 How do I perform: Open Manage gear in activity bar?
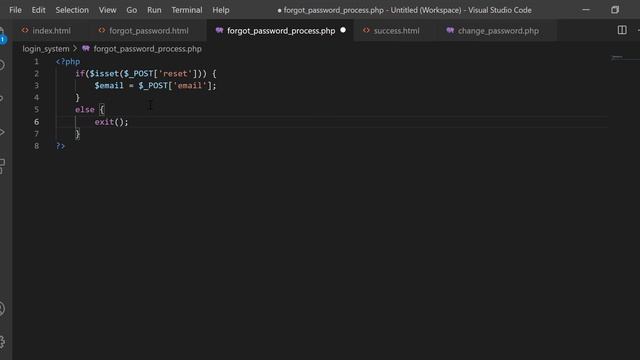2,342
